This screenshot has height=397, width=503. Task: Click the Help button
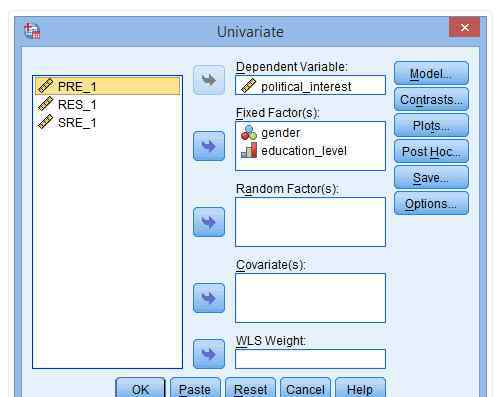coord(360,388)
